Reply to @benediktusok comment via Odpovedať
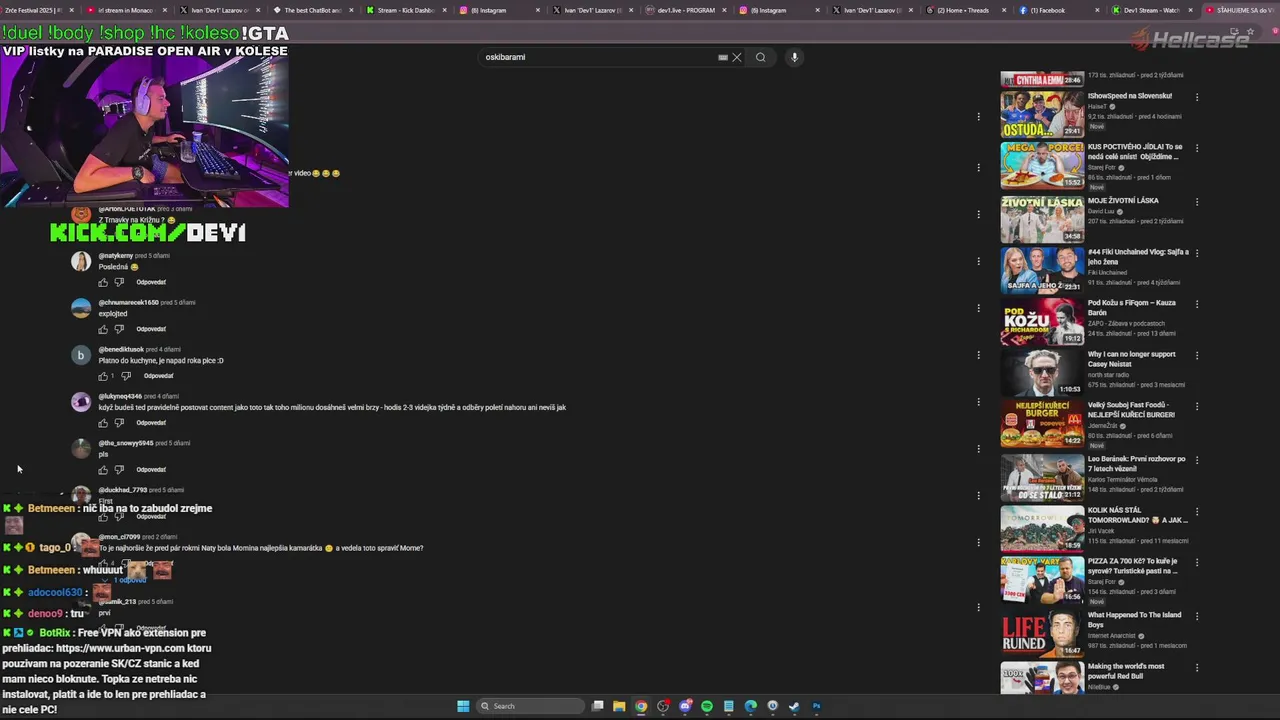The height and width of the screenshot is (720, 1280). tap(158, 376)
